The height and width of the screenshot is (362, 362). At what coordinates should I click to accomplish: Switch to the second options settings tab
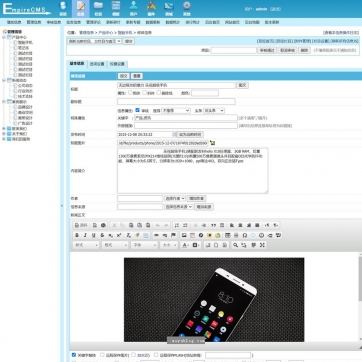[x=97, y=64]
